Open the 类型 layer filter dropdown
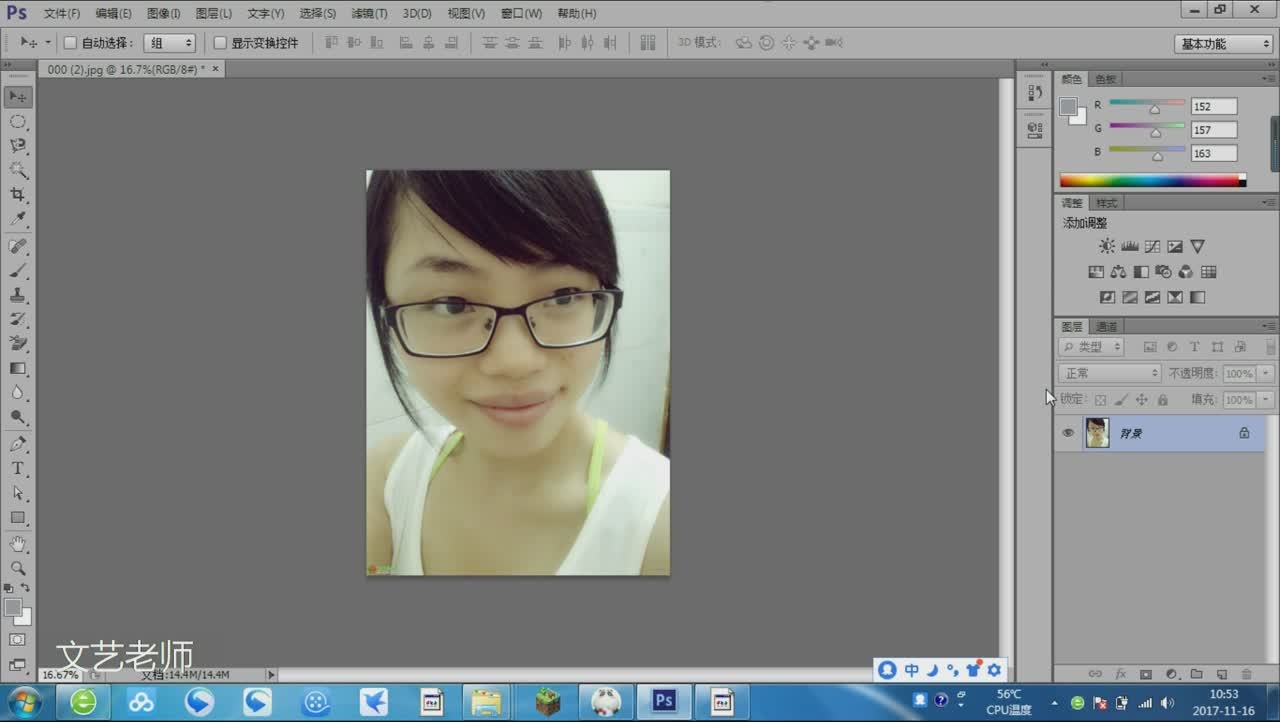 pyautogui.click(x=1091, y=347)
